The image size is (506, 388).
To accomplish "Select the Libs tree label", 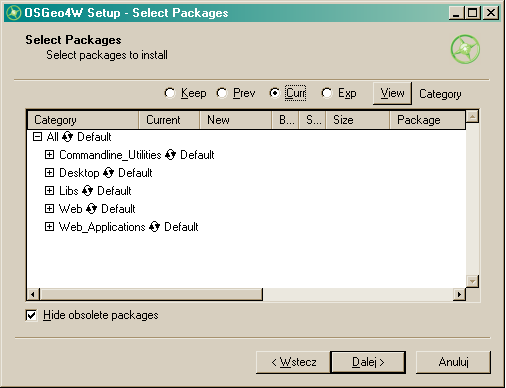I will click(68, 191).
